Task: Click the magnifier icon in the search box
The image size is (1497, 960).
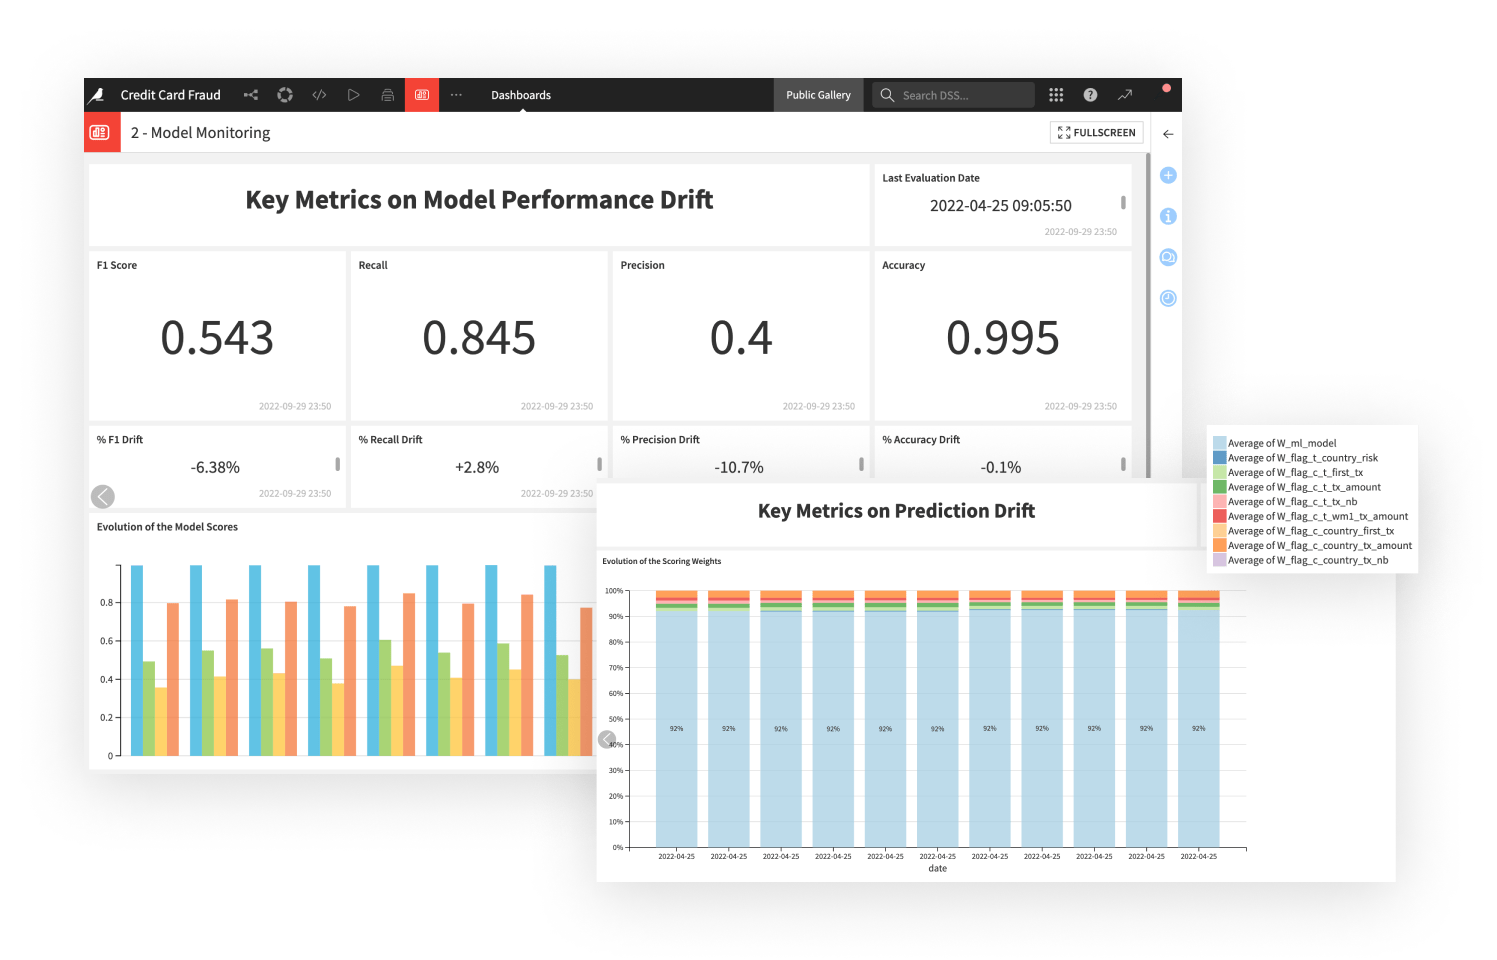Action: click(887, 95)
